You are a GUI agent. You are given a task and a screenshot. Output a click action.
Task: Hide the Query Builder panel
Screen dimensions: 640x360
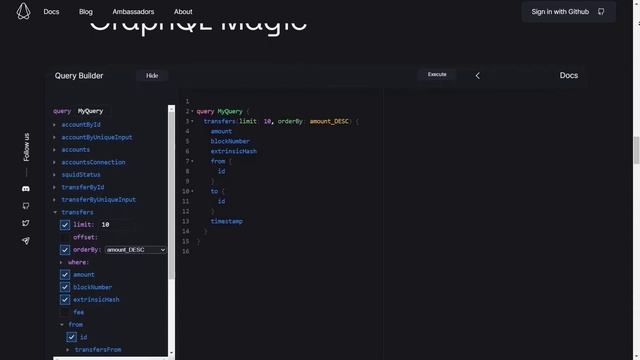pyautogui.click(x=152, y=76)
